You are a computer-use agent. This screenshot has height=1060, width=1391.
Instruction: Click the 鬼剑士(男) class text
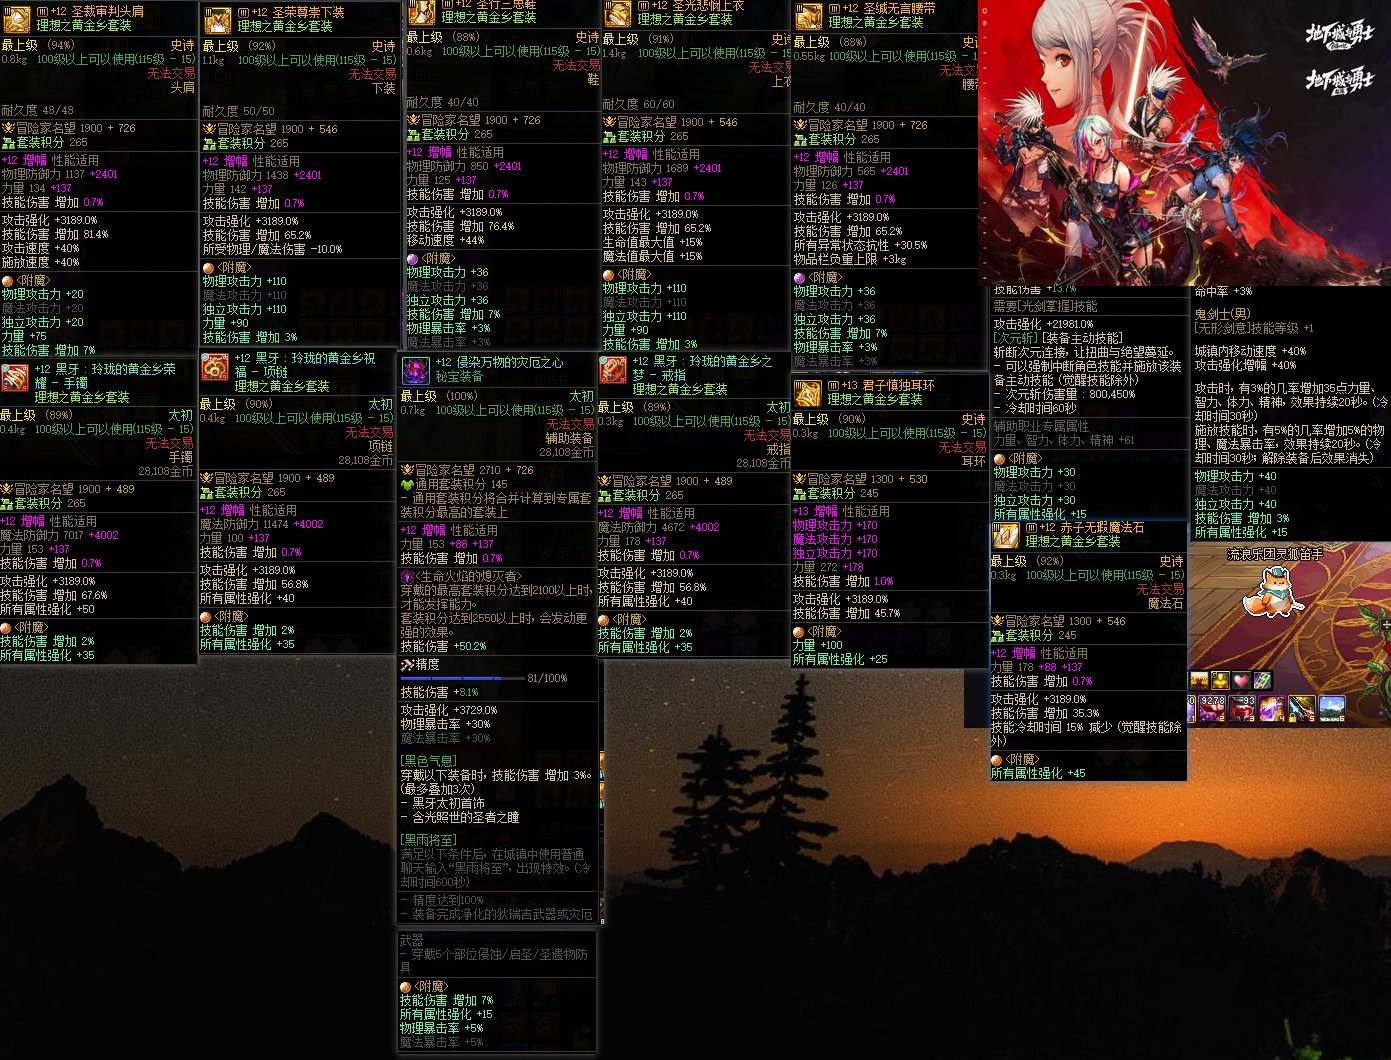[1224, 314]
